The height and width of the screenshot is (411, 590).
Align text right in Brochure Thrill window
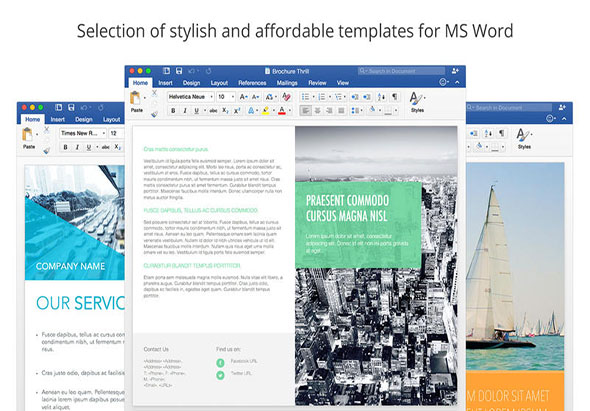[x=329, y=111]
